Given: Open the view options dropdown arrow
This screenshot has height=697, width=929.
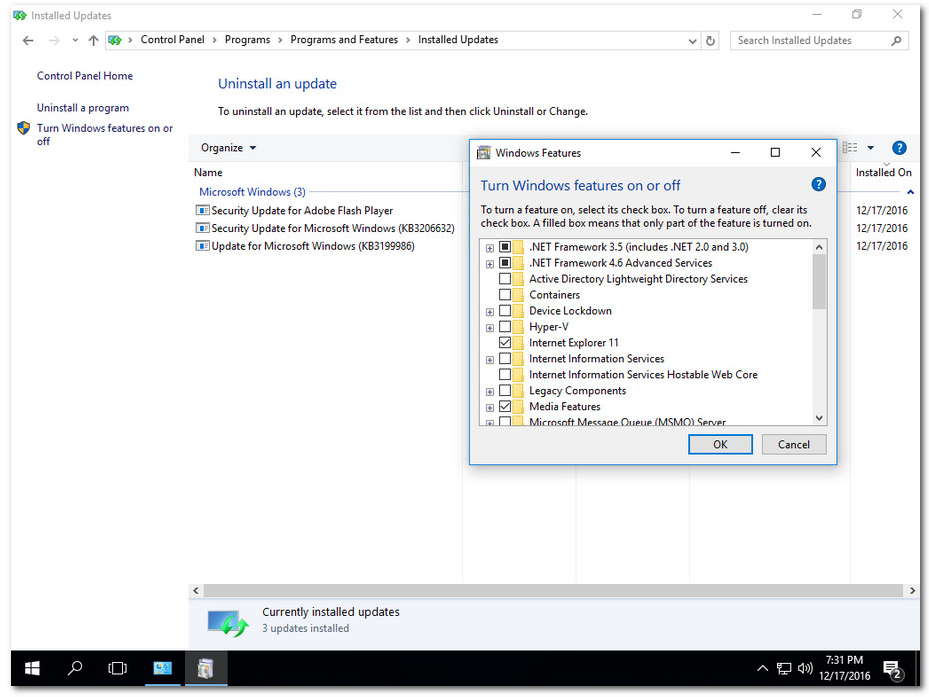Looking at the screenshot, I should point(870,148).
